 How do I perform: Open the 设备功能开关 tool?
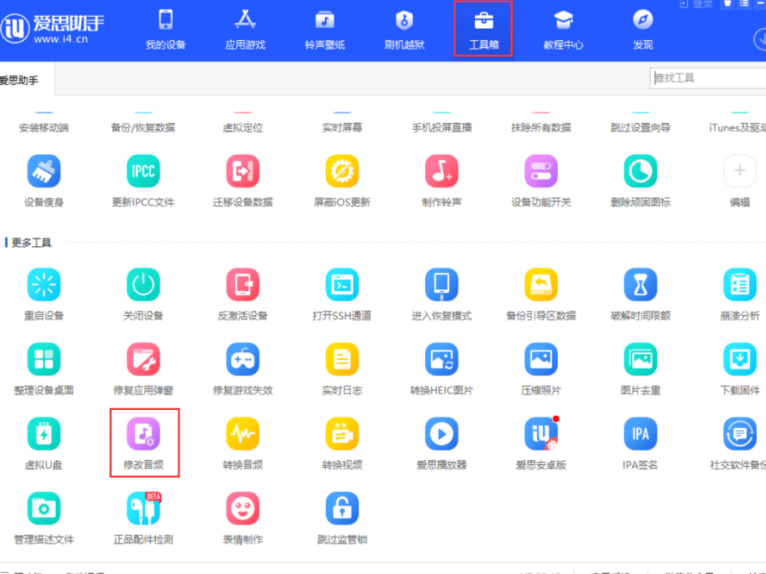point(541,171)
